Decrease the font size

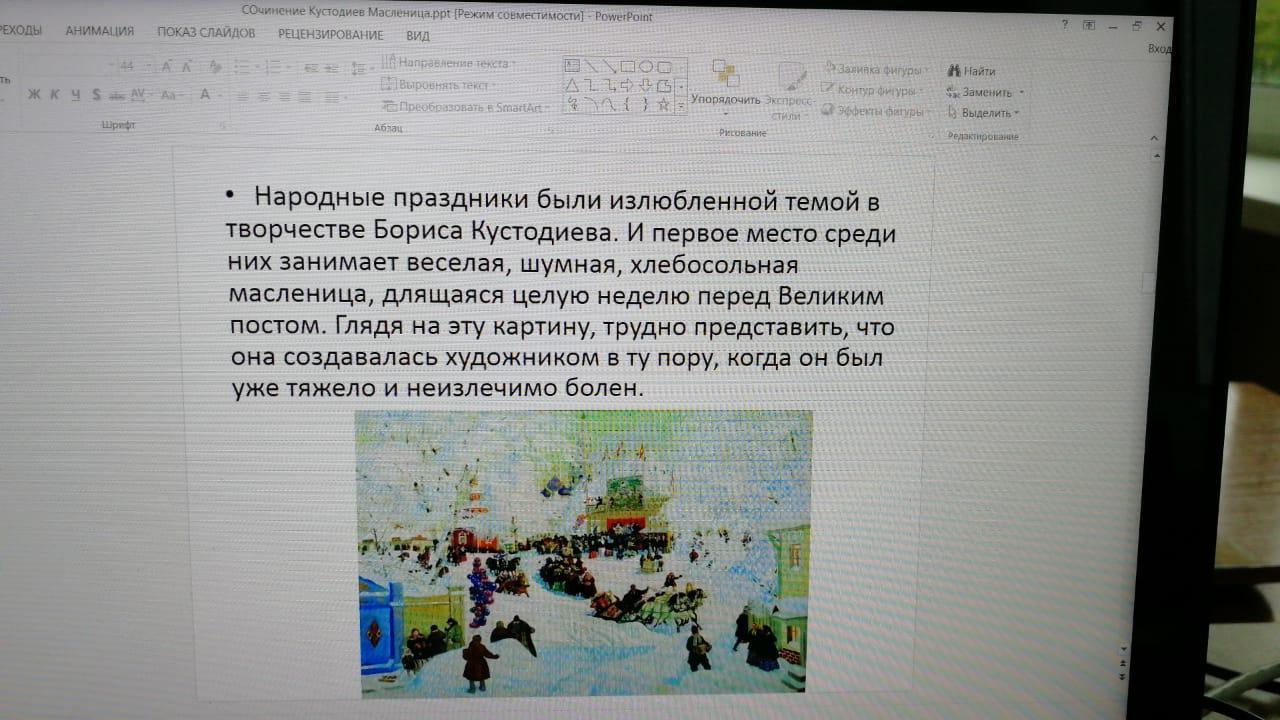[186, 67]
